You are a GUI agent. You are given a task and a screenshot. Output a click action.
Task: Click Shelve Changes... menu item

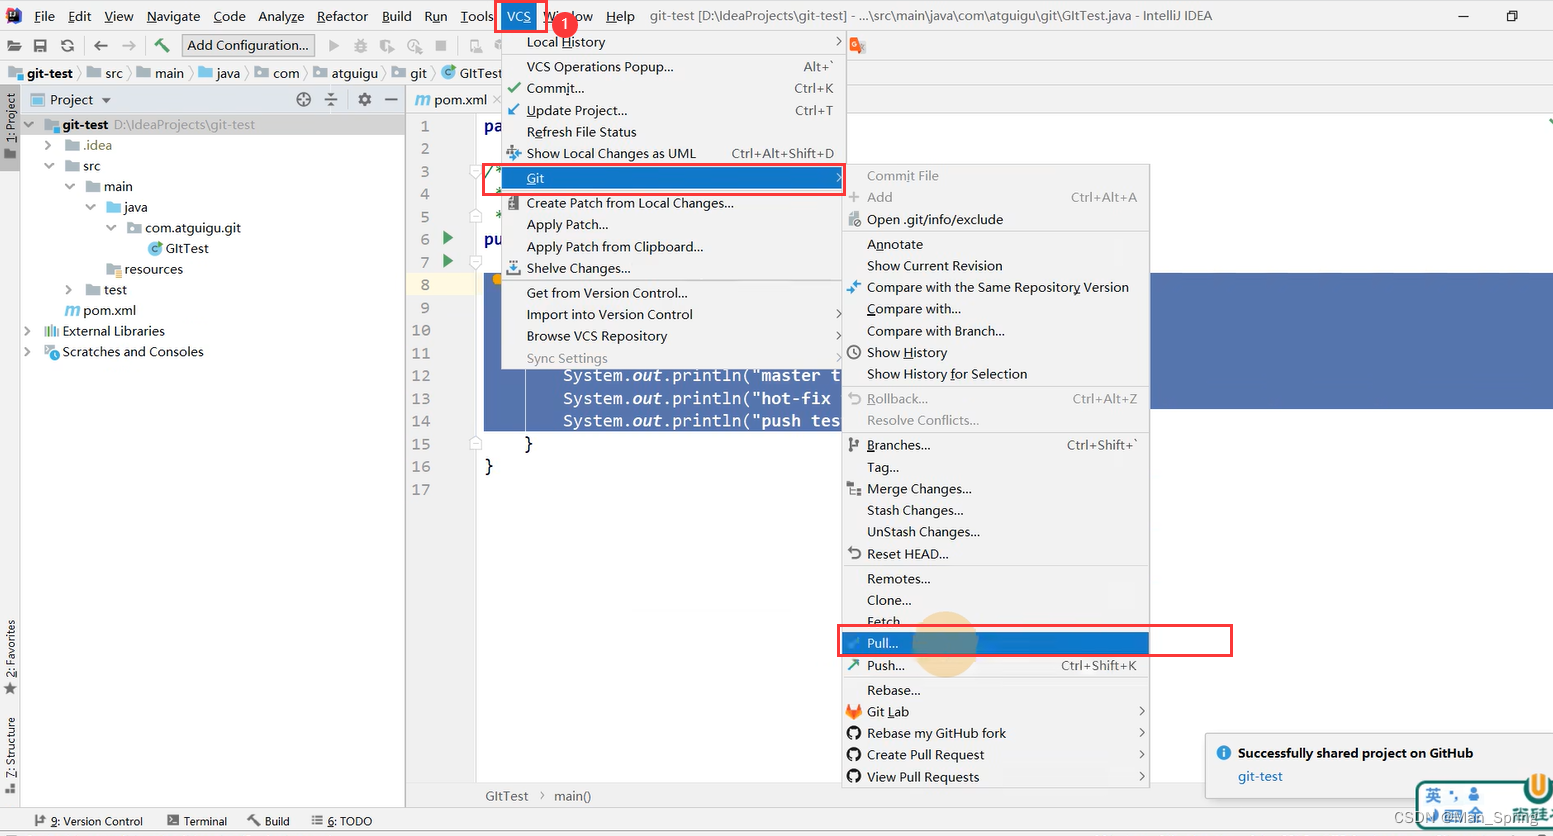(673, 268)
